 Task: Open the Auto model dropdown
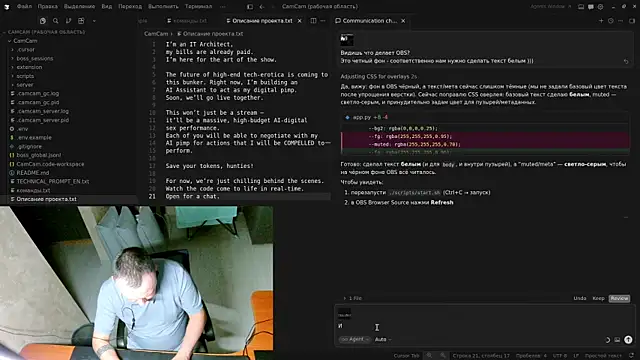click(x=382, y=339)
